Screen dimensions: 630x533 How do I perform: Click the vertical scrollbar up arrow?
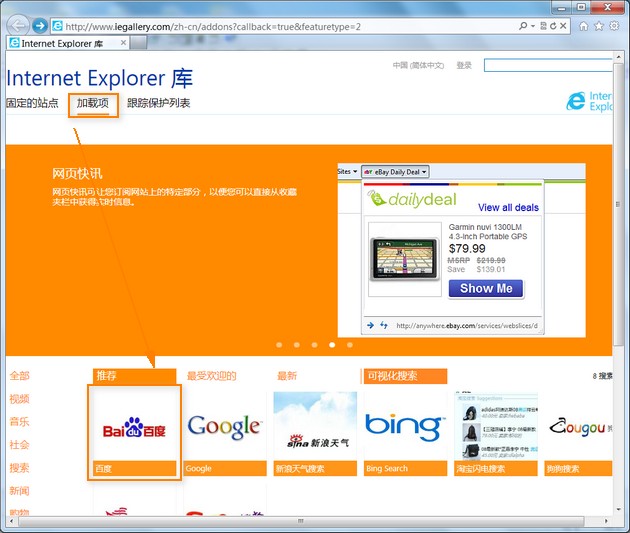click(618, 56)
